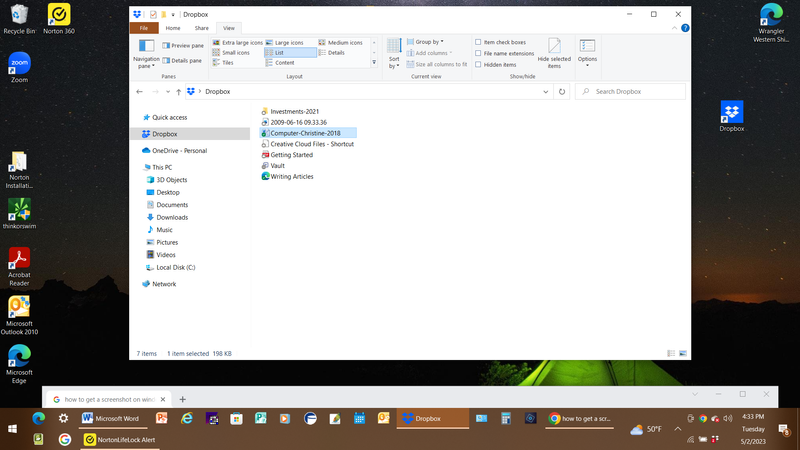Screen dimensions: 800x450
Task: Select the 2009-06-16 09.33.36 file
Action: point(294,122)
